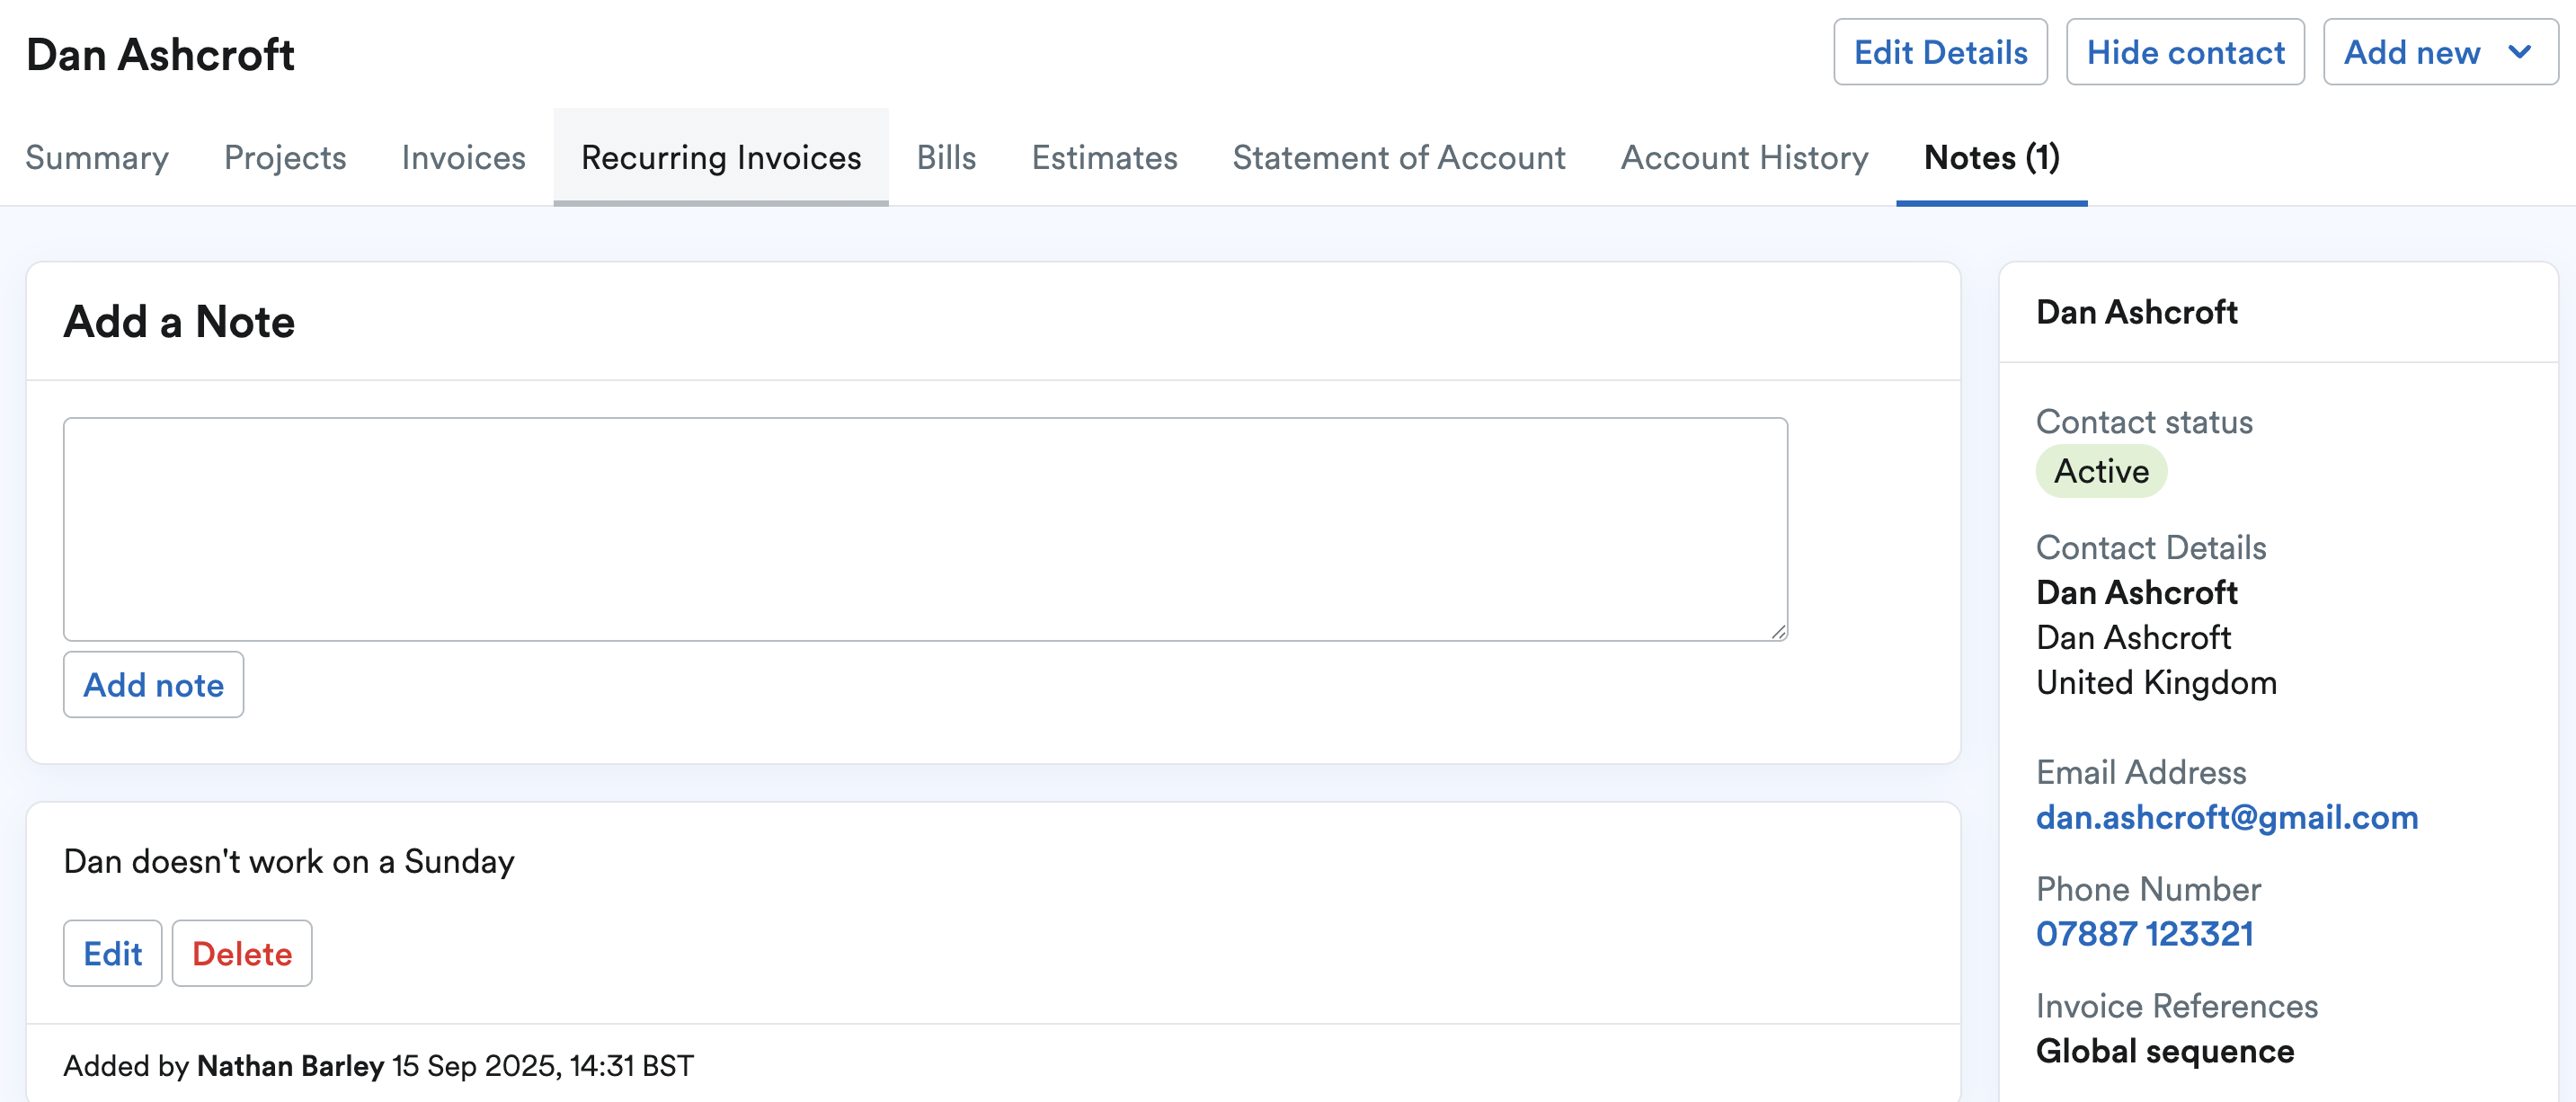The width and height of the screenshot is (2576, 1102).
Task: Select the note text 'Dan doesn't work on a Sunday'
Action: click(x=288, y=861)
